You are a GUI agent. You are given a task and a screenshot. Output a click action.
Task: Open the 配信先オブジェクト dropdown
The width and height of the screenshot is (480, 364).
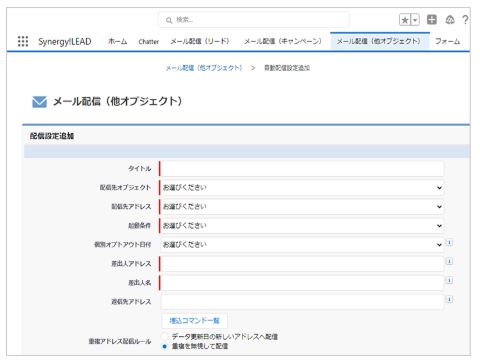[x=302, y=188]
